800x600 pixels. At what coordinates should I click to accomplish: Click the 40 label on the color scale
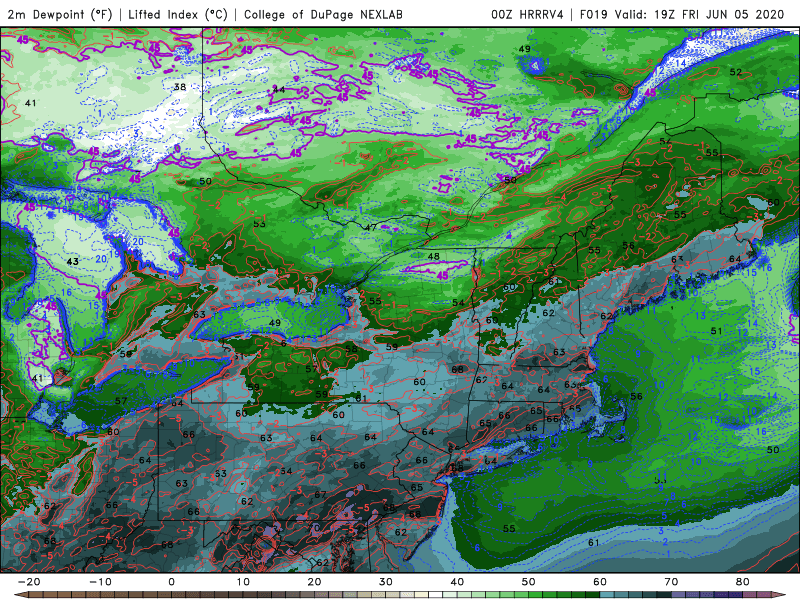[457, 582]
